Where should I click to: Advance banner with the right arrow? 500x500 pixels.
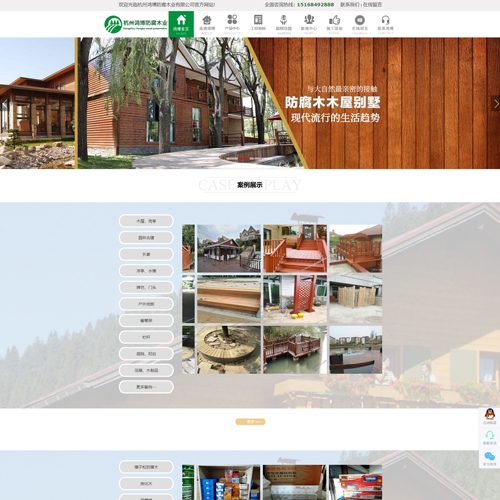496,104
